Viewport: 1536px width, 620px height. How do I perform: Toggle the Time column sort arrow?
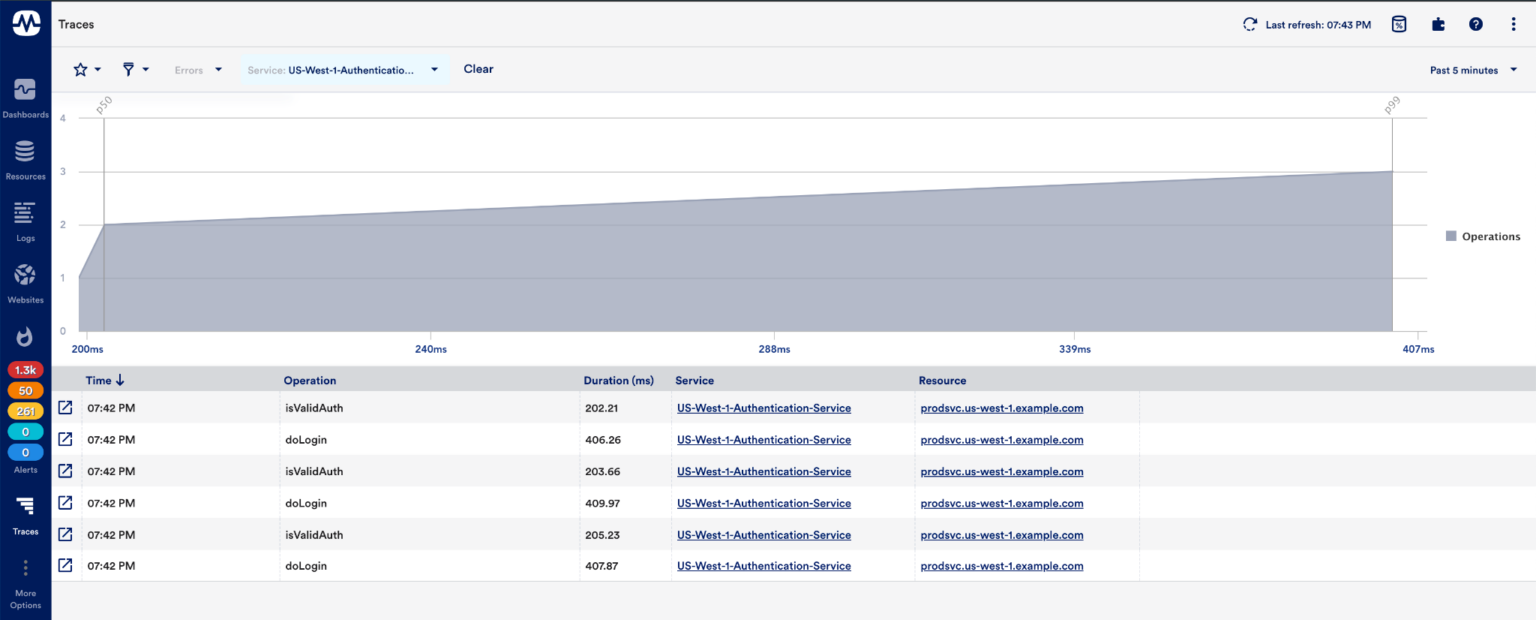click(121, 380)
